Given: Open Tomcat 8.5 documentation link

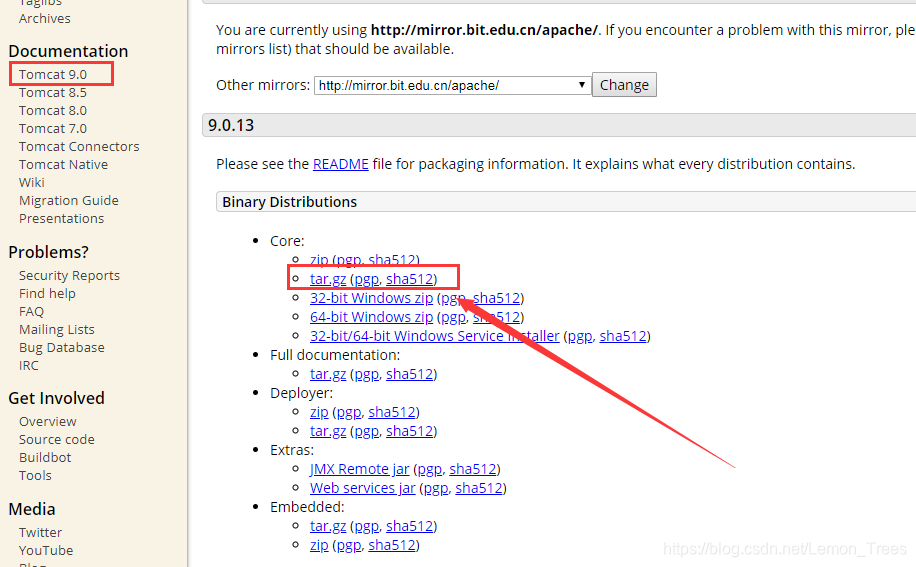Looking at the screenshot, I should 53,93.
